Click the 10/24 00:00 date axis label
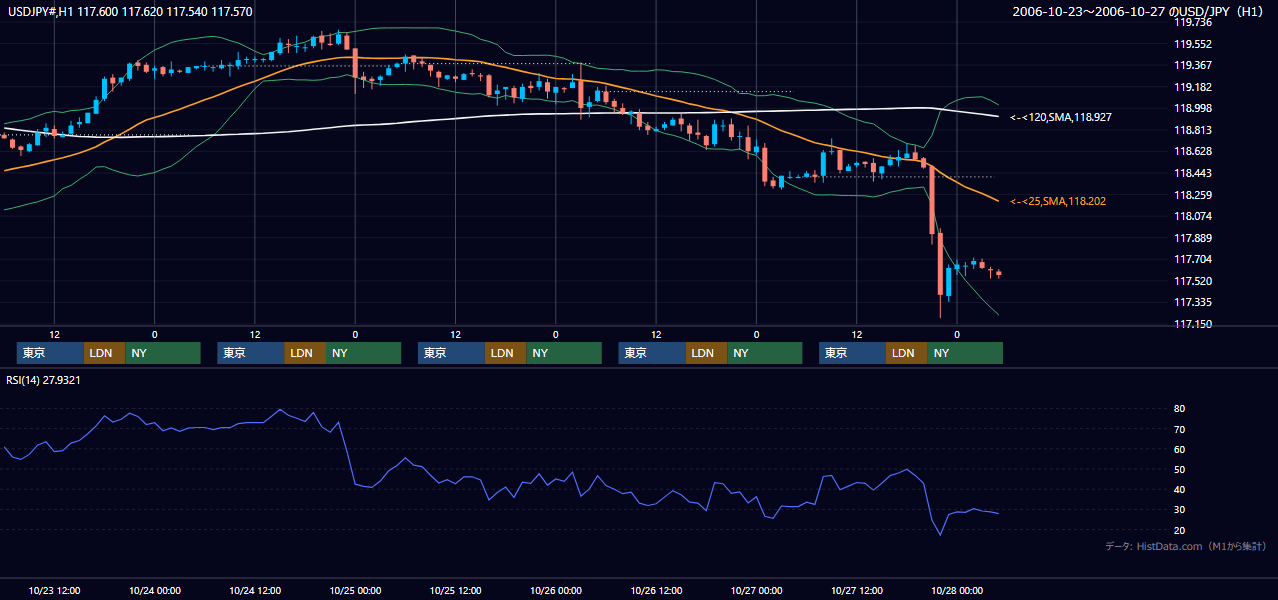 tap(155, 590)
